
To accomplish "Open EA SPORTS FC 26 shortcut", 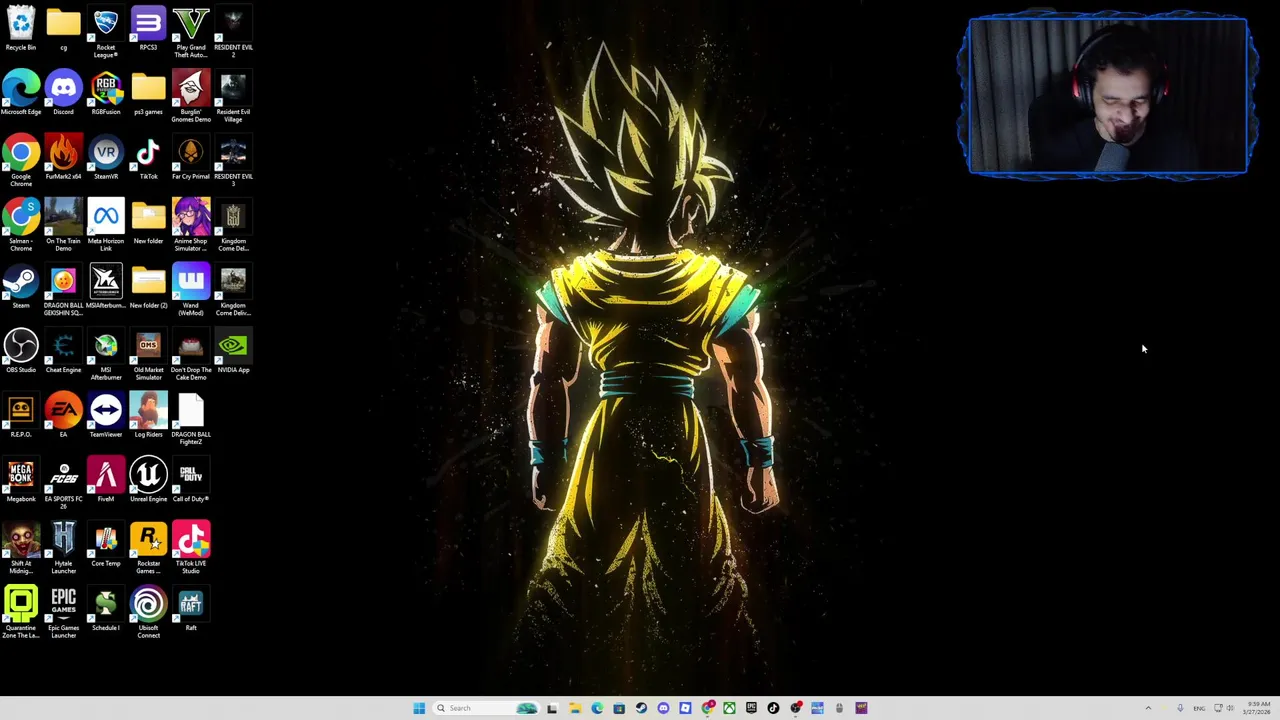I will click(x=63, y=484).
